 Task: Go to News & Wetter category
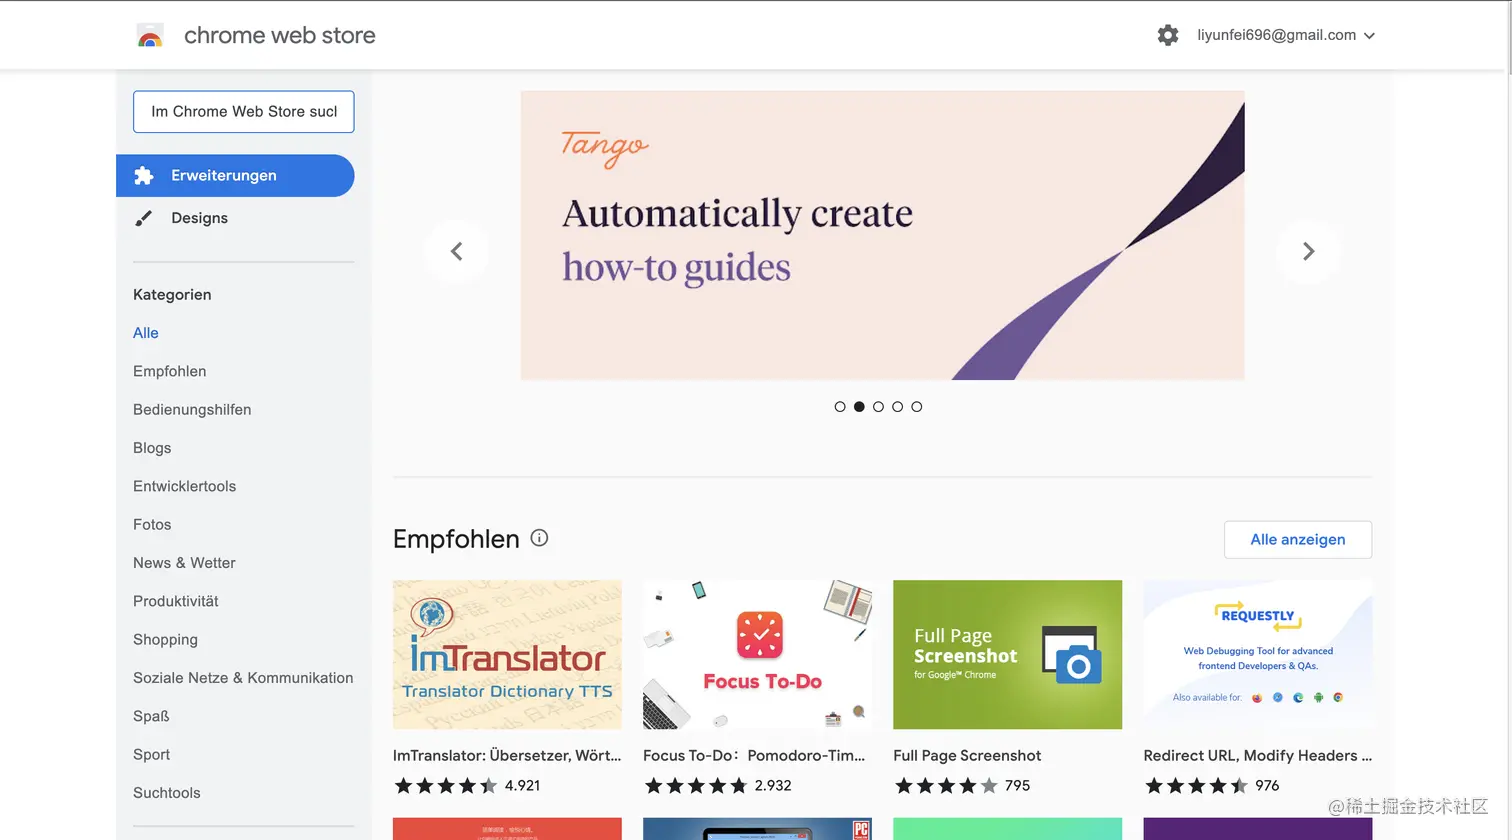pos(184,563)
